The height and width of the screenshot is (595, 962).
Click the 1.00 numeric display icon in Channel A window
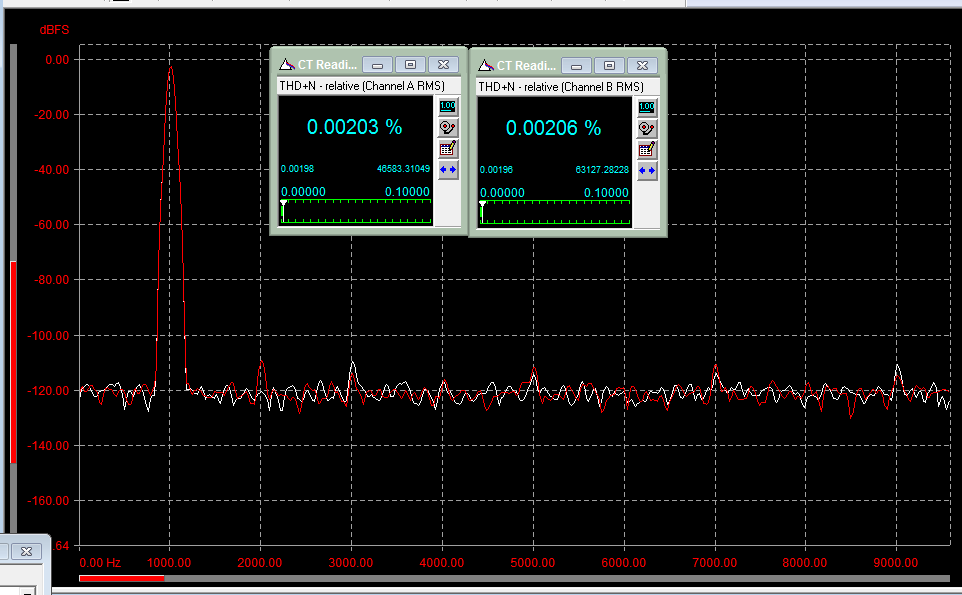[448, 106]
